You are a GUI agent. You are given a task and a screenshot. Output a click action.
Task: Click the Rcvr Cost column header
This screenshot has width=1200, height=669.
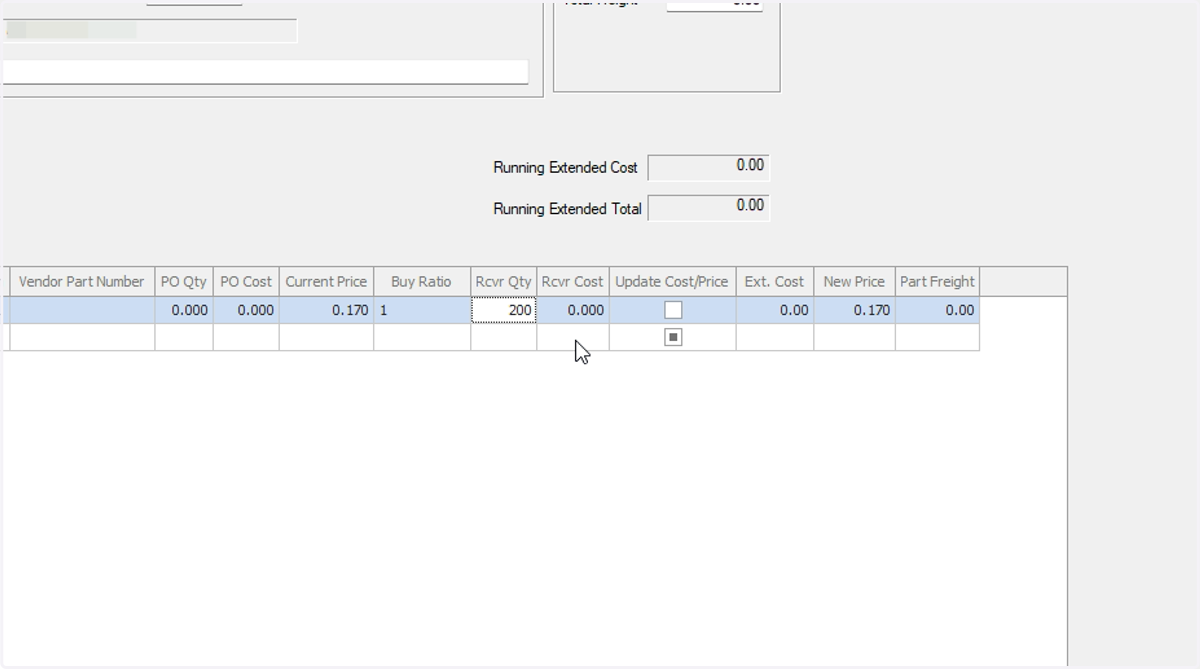point(573,282)
